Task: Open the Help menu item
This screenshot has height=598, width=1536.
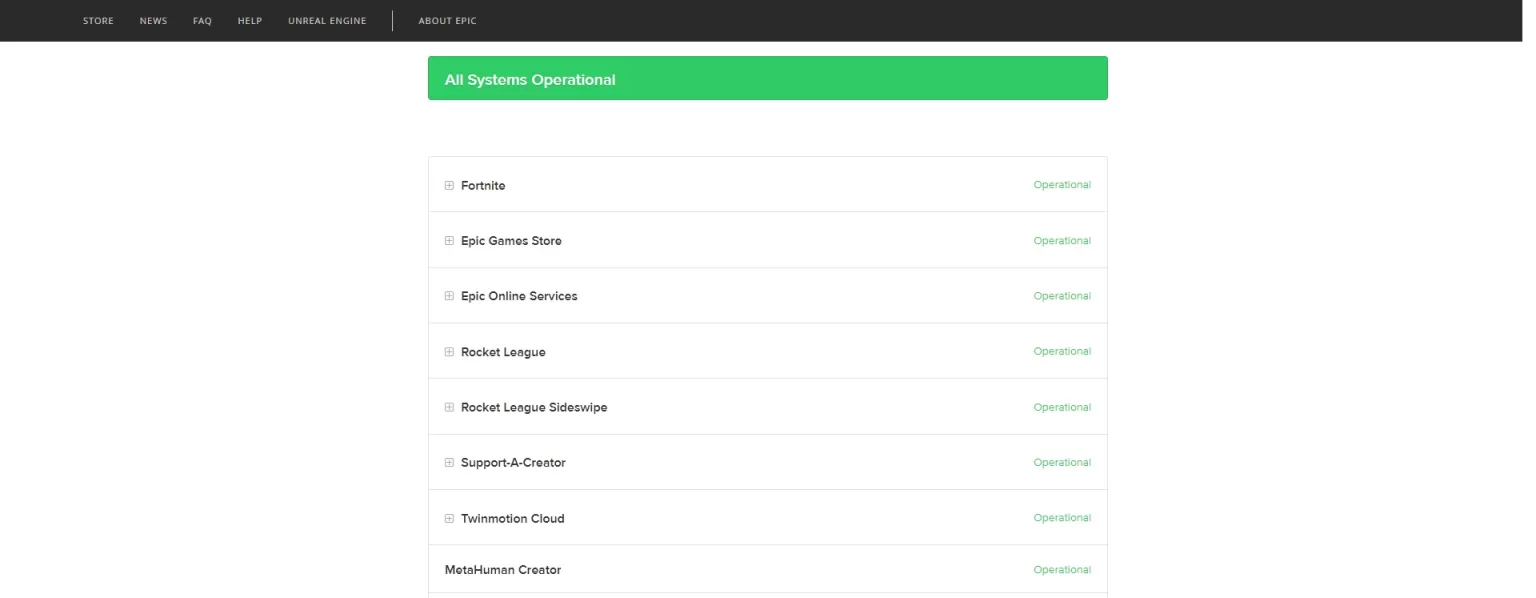Action: (250, 21)
